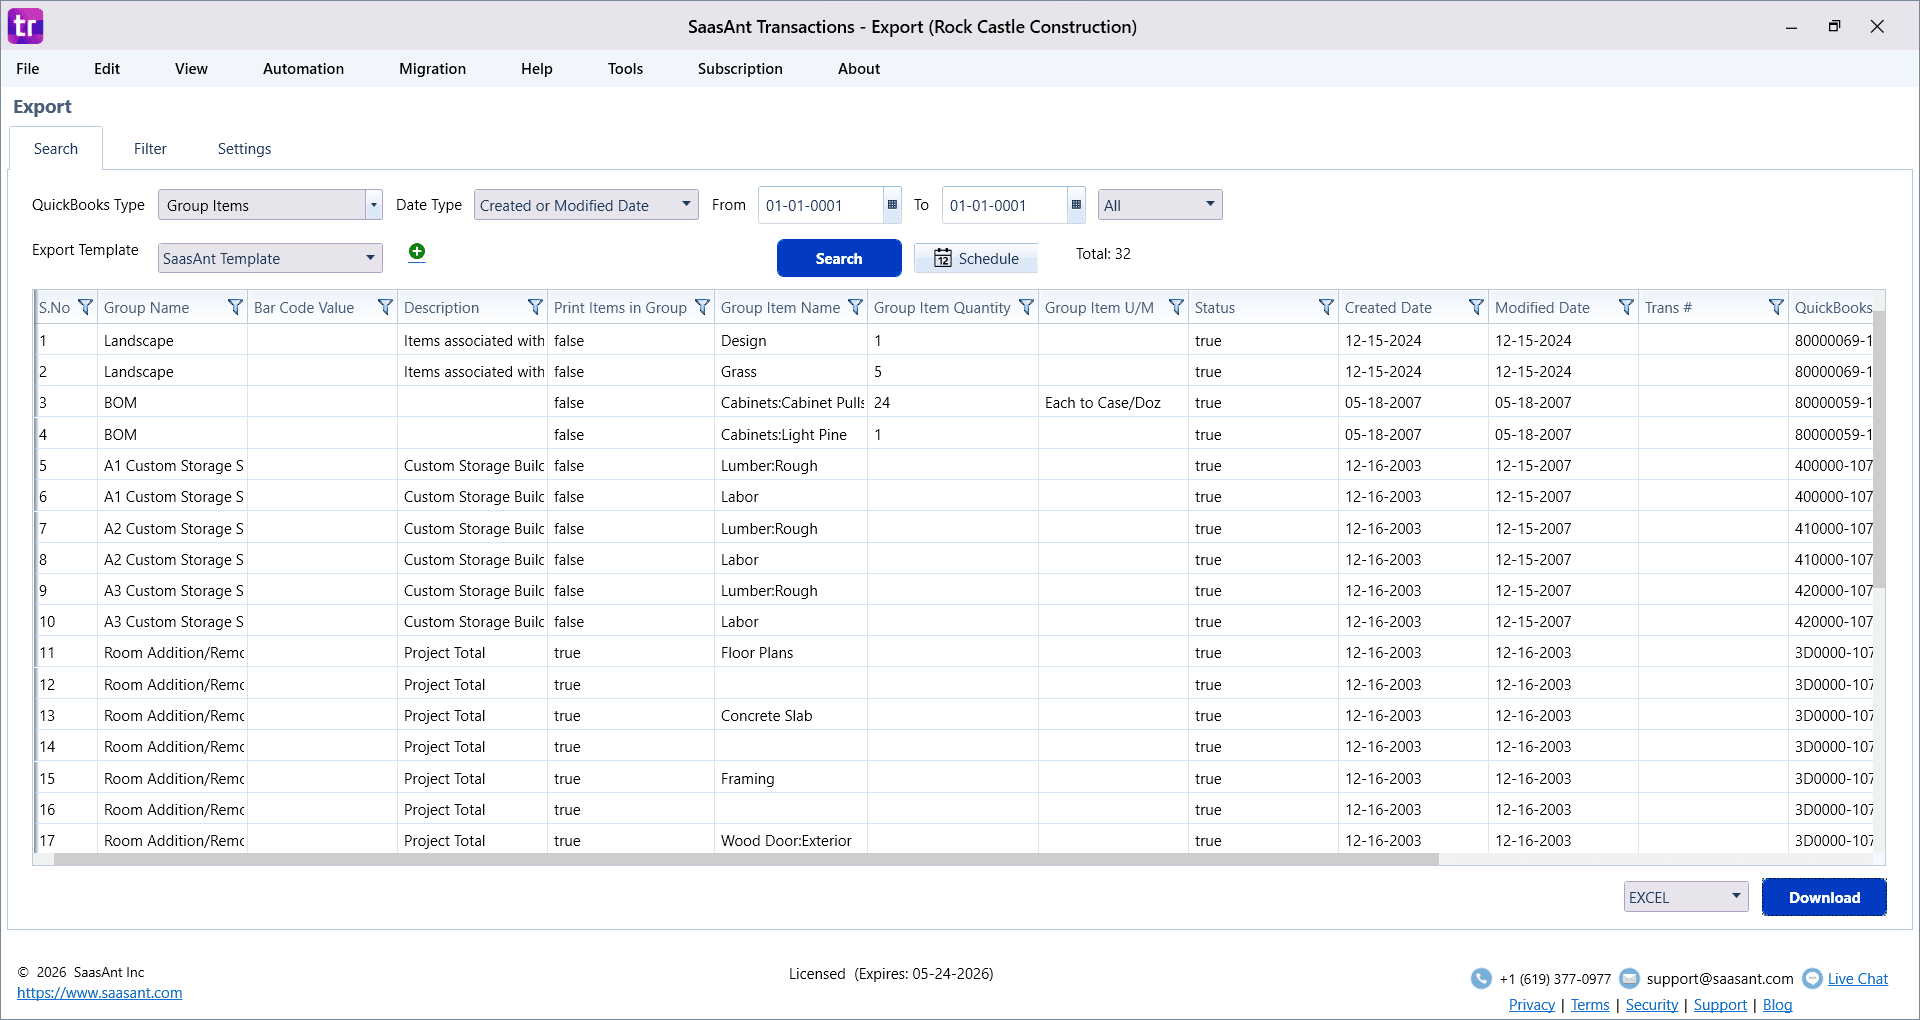Screen dimensions: 1920x1020
Task: Open the Support link
Action: [x=1720, y=1005]
